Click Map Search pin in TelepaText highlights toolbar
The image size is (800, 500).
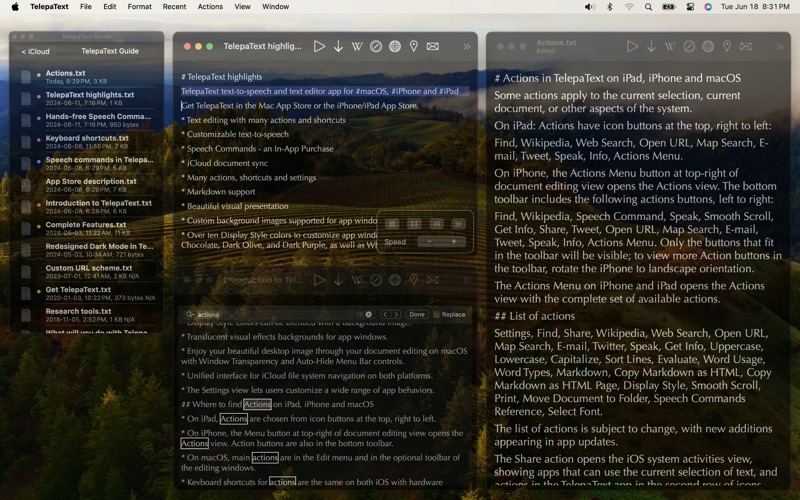(x=414, y=46)
